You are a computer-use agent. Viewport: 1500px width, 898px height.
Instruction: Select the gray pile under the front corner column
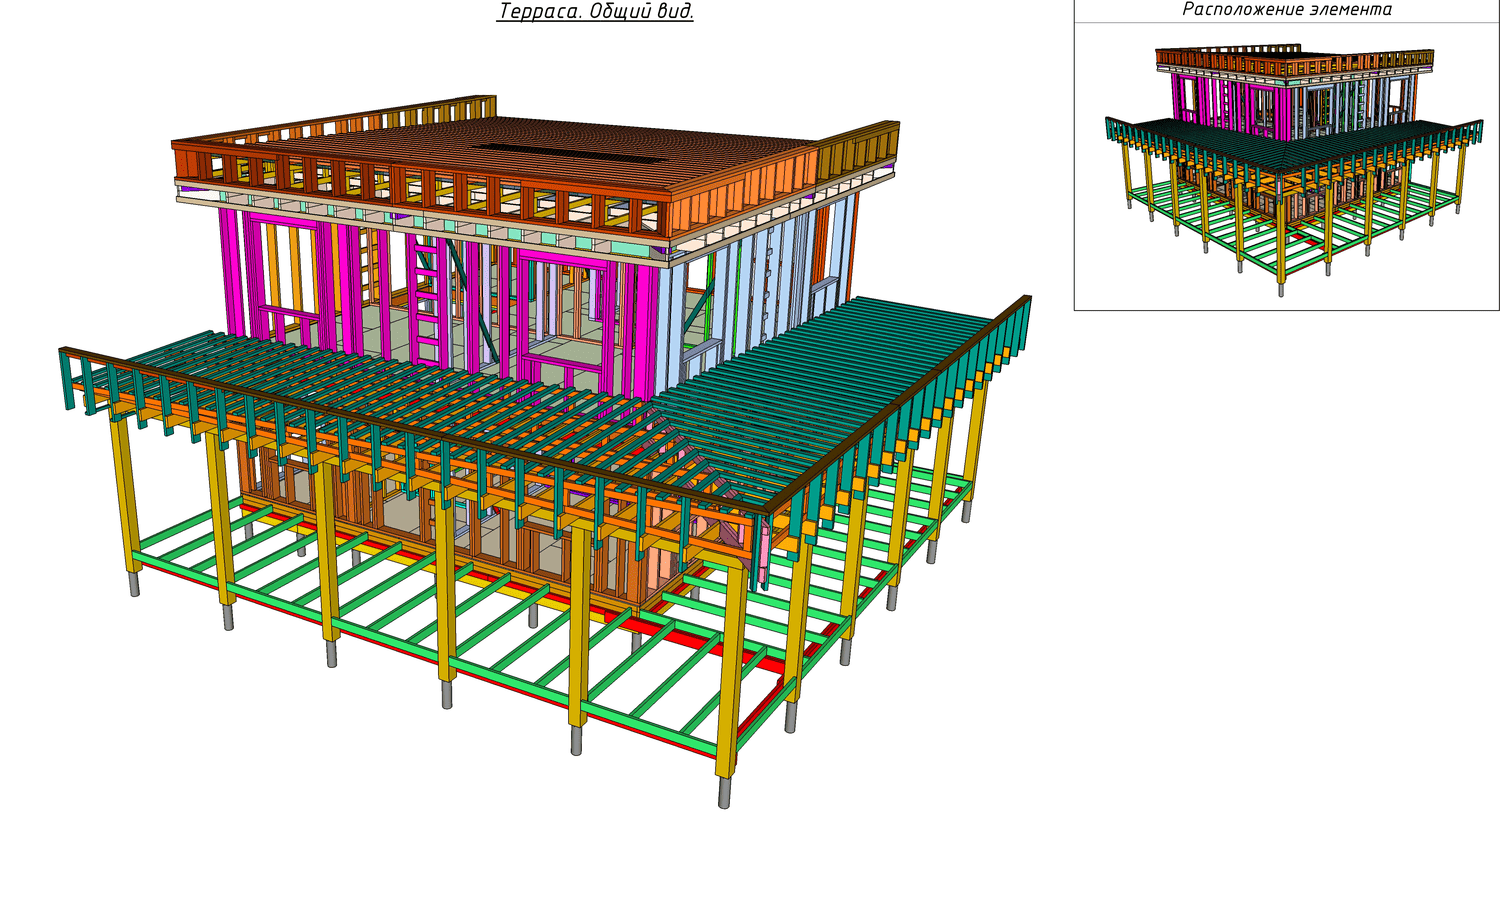click(724, 792)
